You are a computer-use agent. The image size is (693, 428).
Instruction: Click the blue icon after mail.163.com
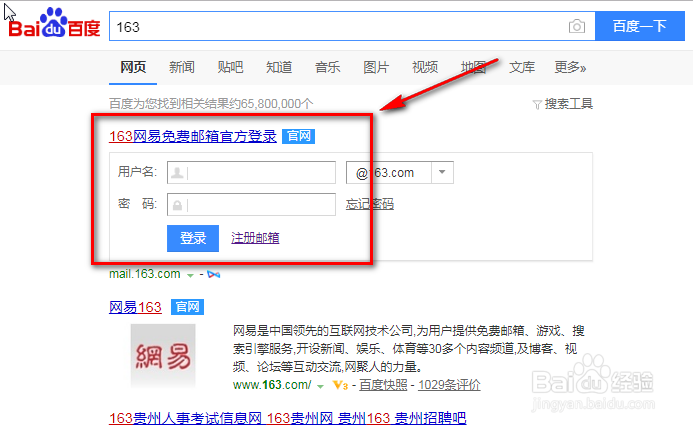pos(213,275)
